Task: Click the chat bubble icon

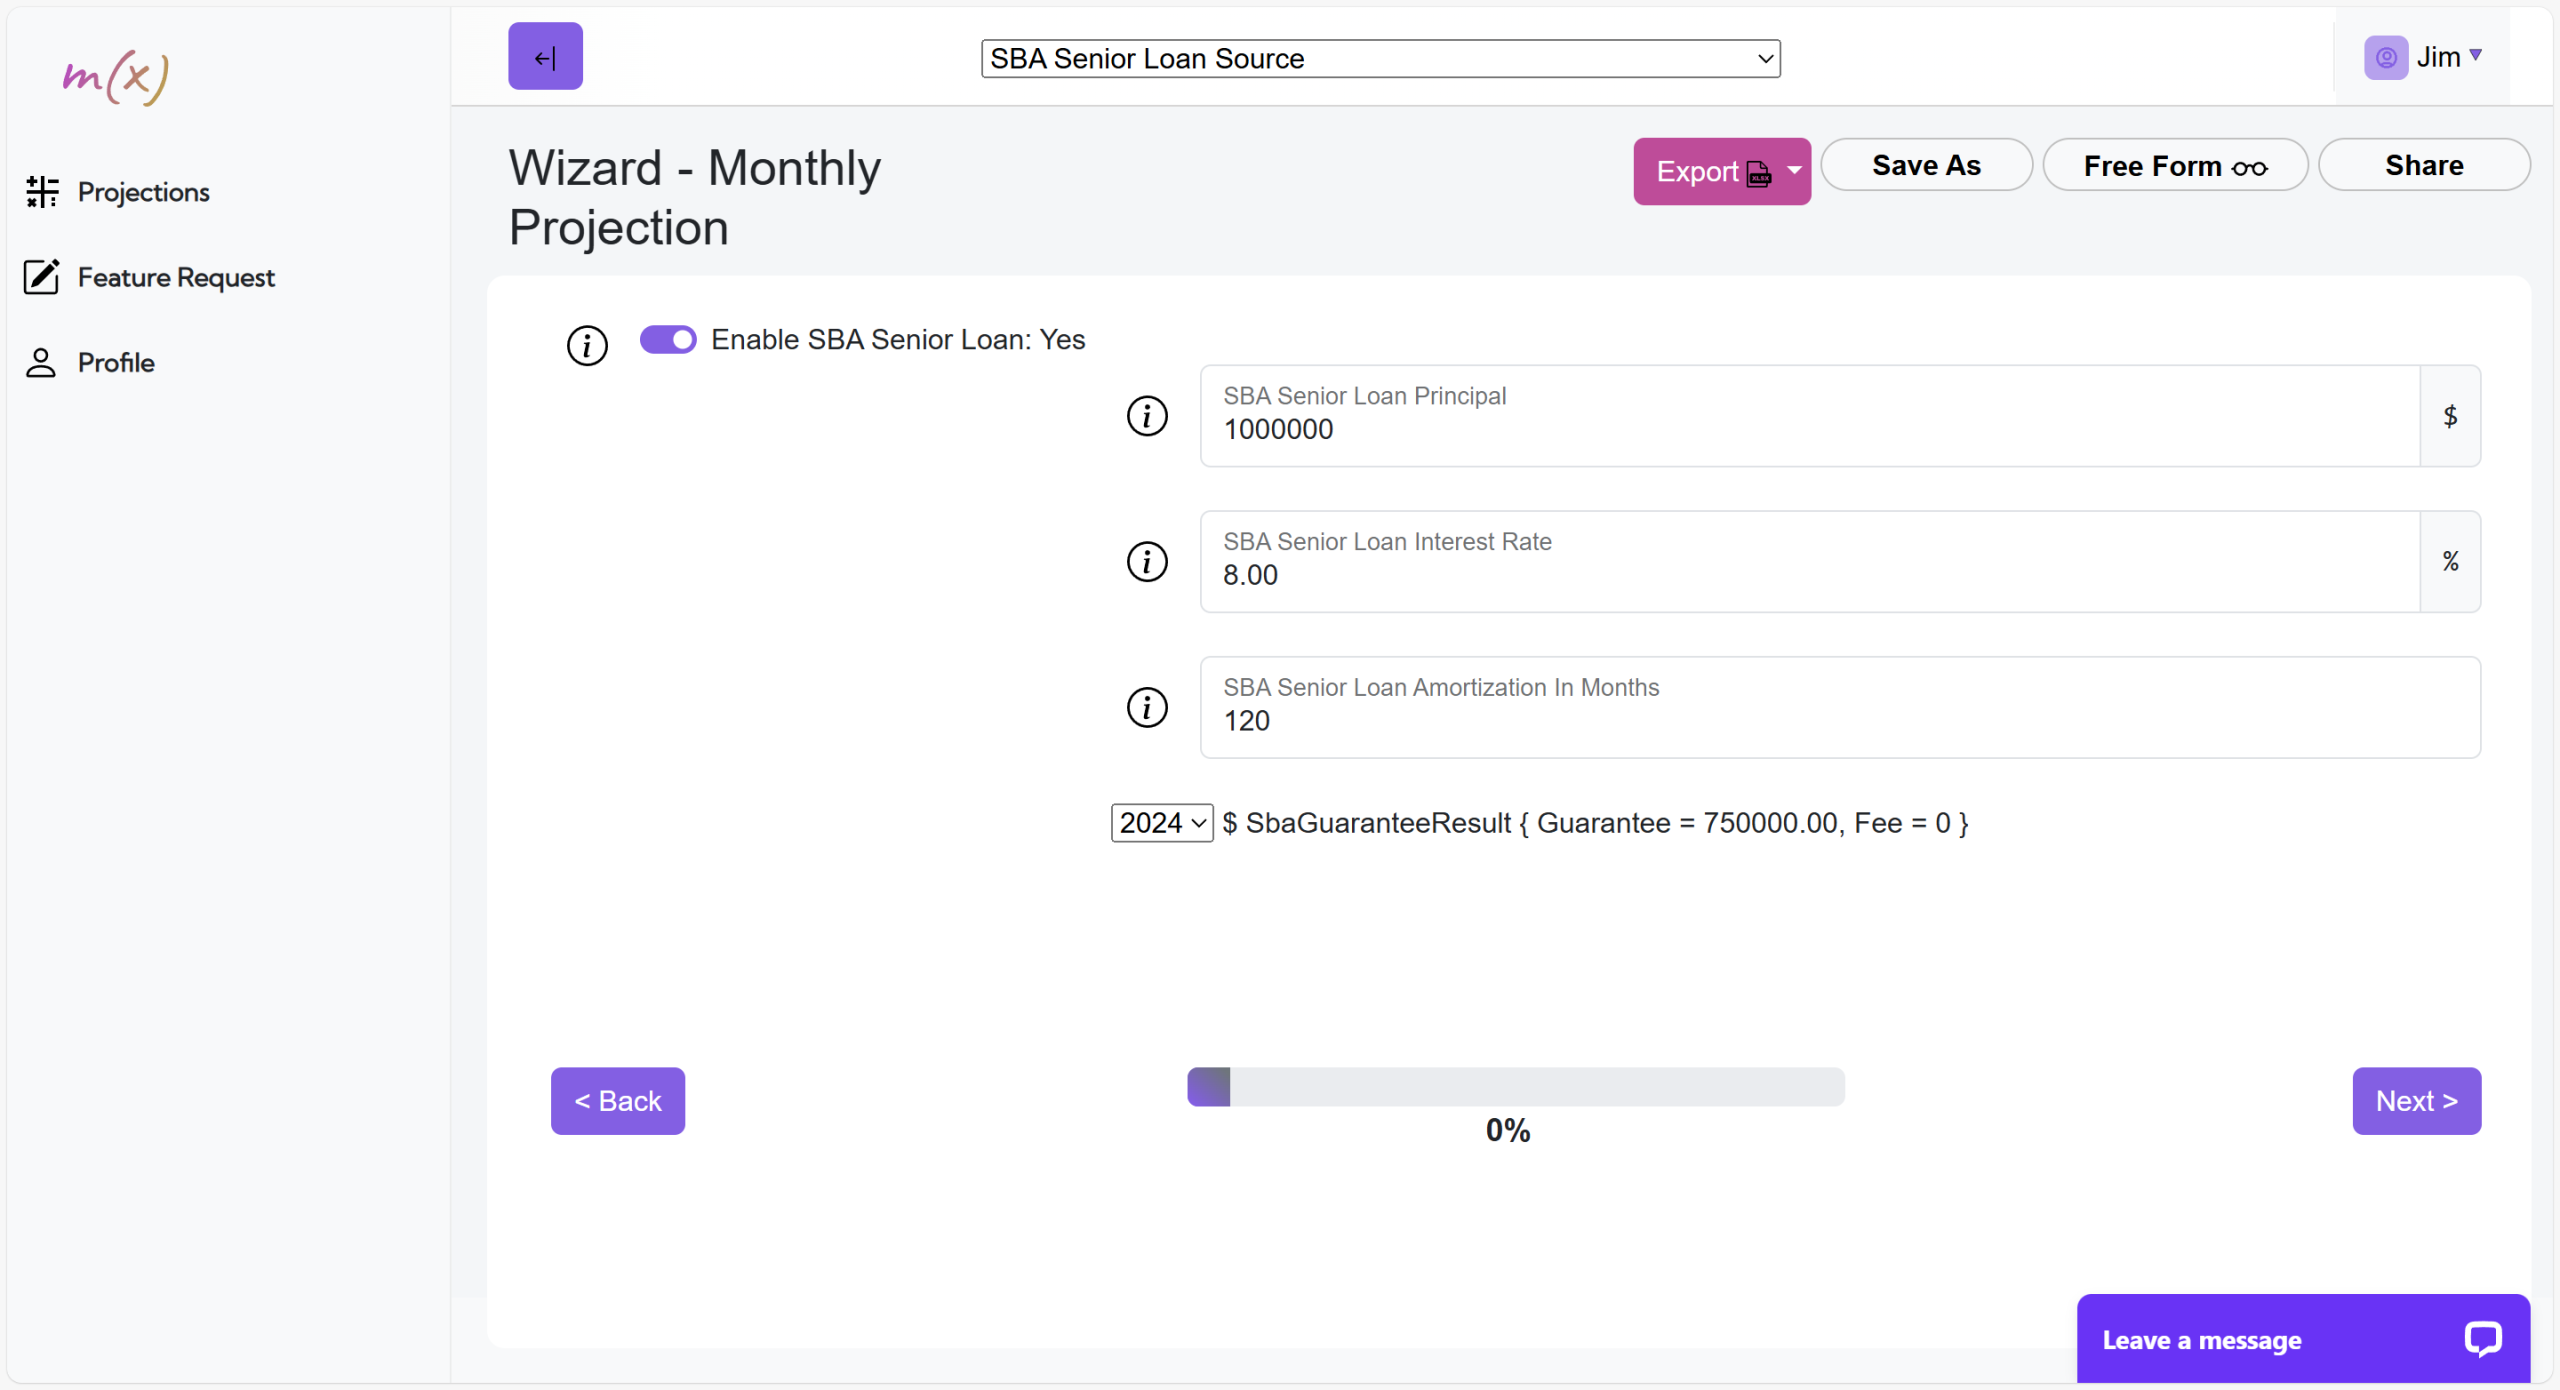Action: pyautogui.click(x=2483, y=1339)
